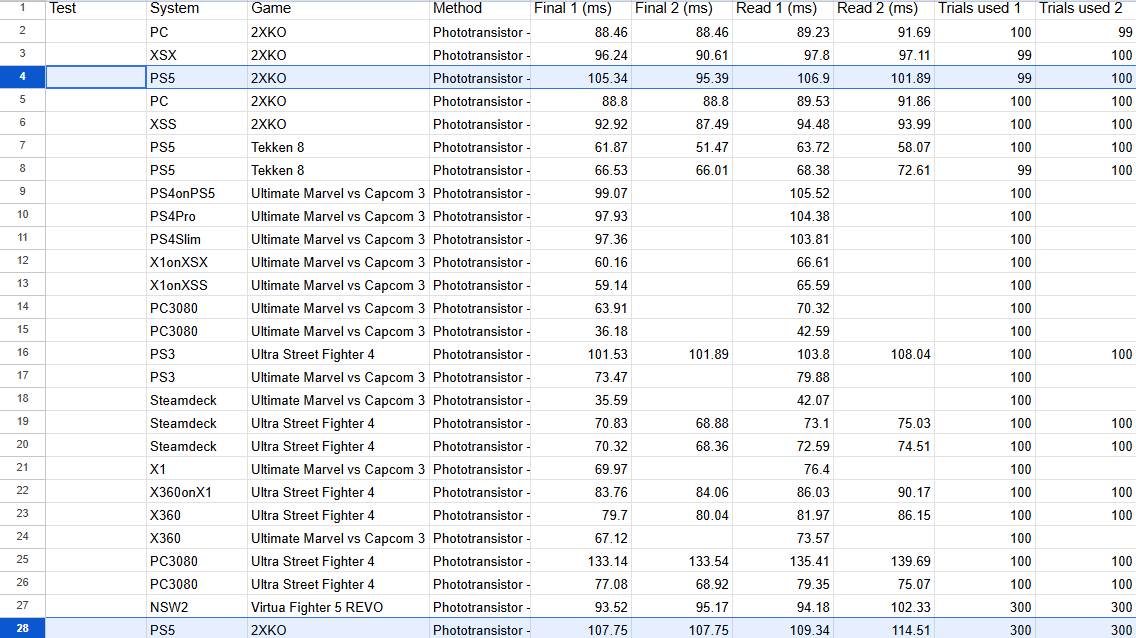Image resolution: width=1136 pixels, height=638 pixels.
Task: Select "Ultimate Marvel vs Capcom 3" in PS4Pro row
Action: point(338,216)
